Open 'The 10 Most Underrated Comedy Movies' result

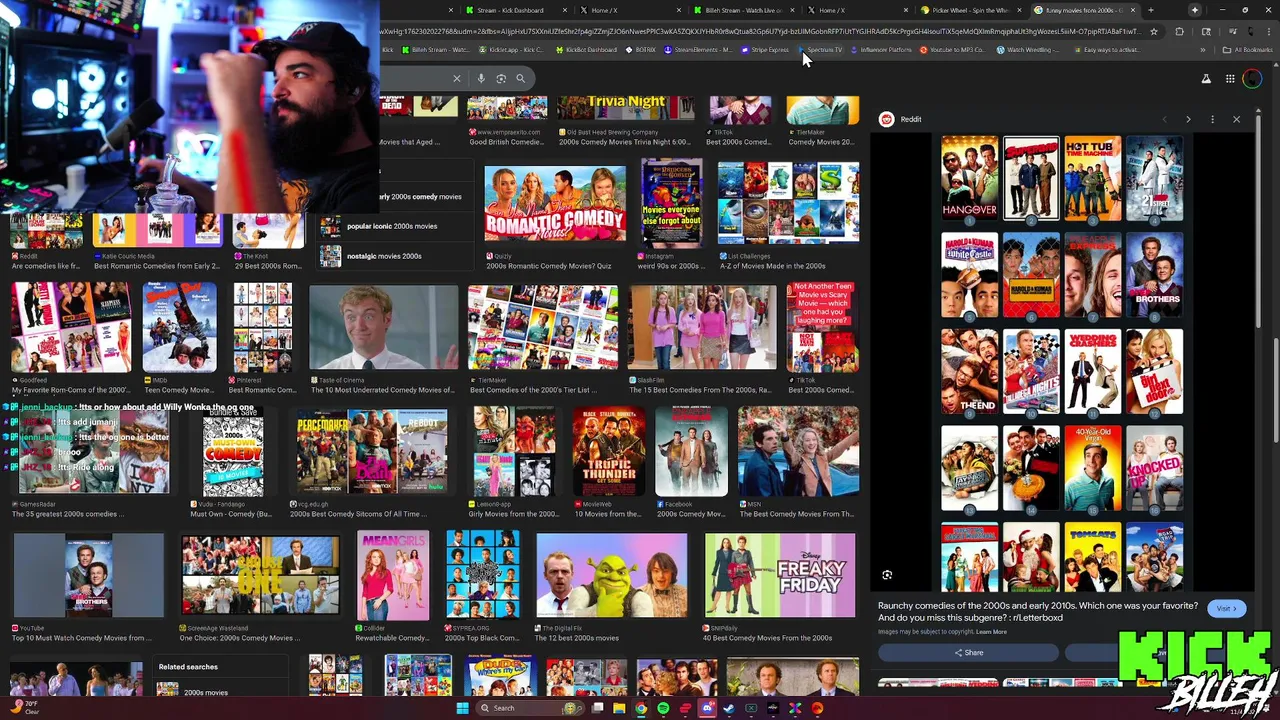(384, 328)
